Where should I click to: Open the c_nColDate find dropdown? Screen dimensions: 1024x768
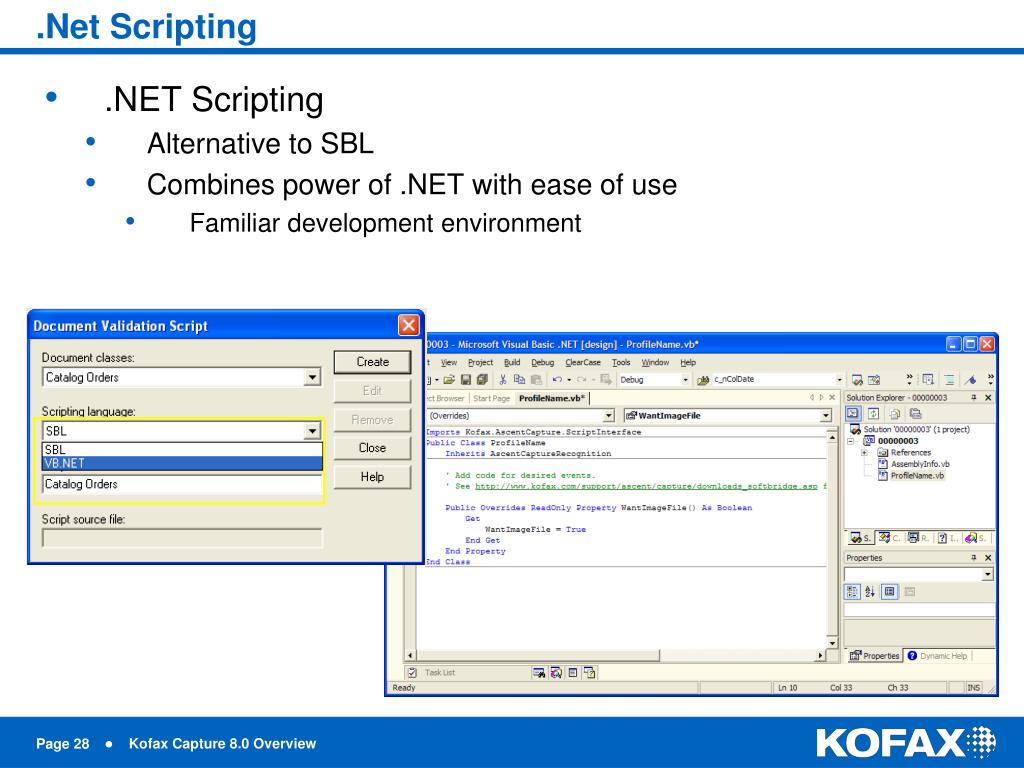[x=839, y=379]
